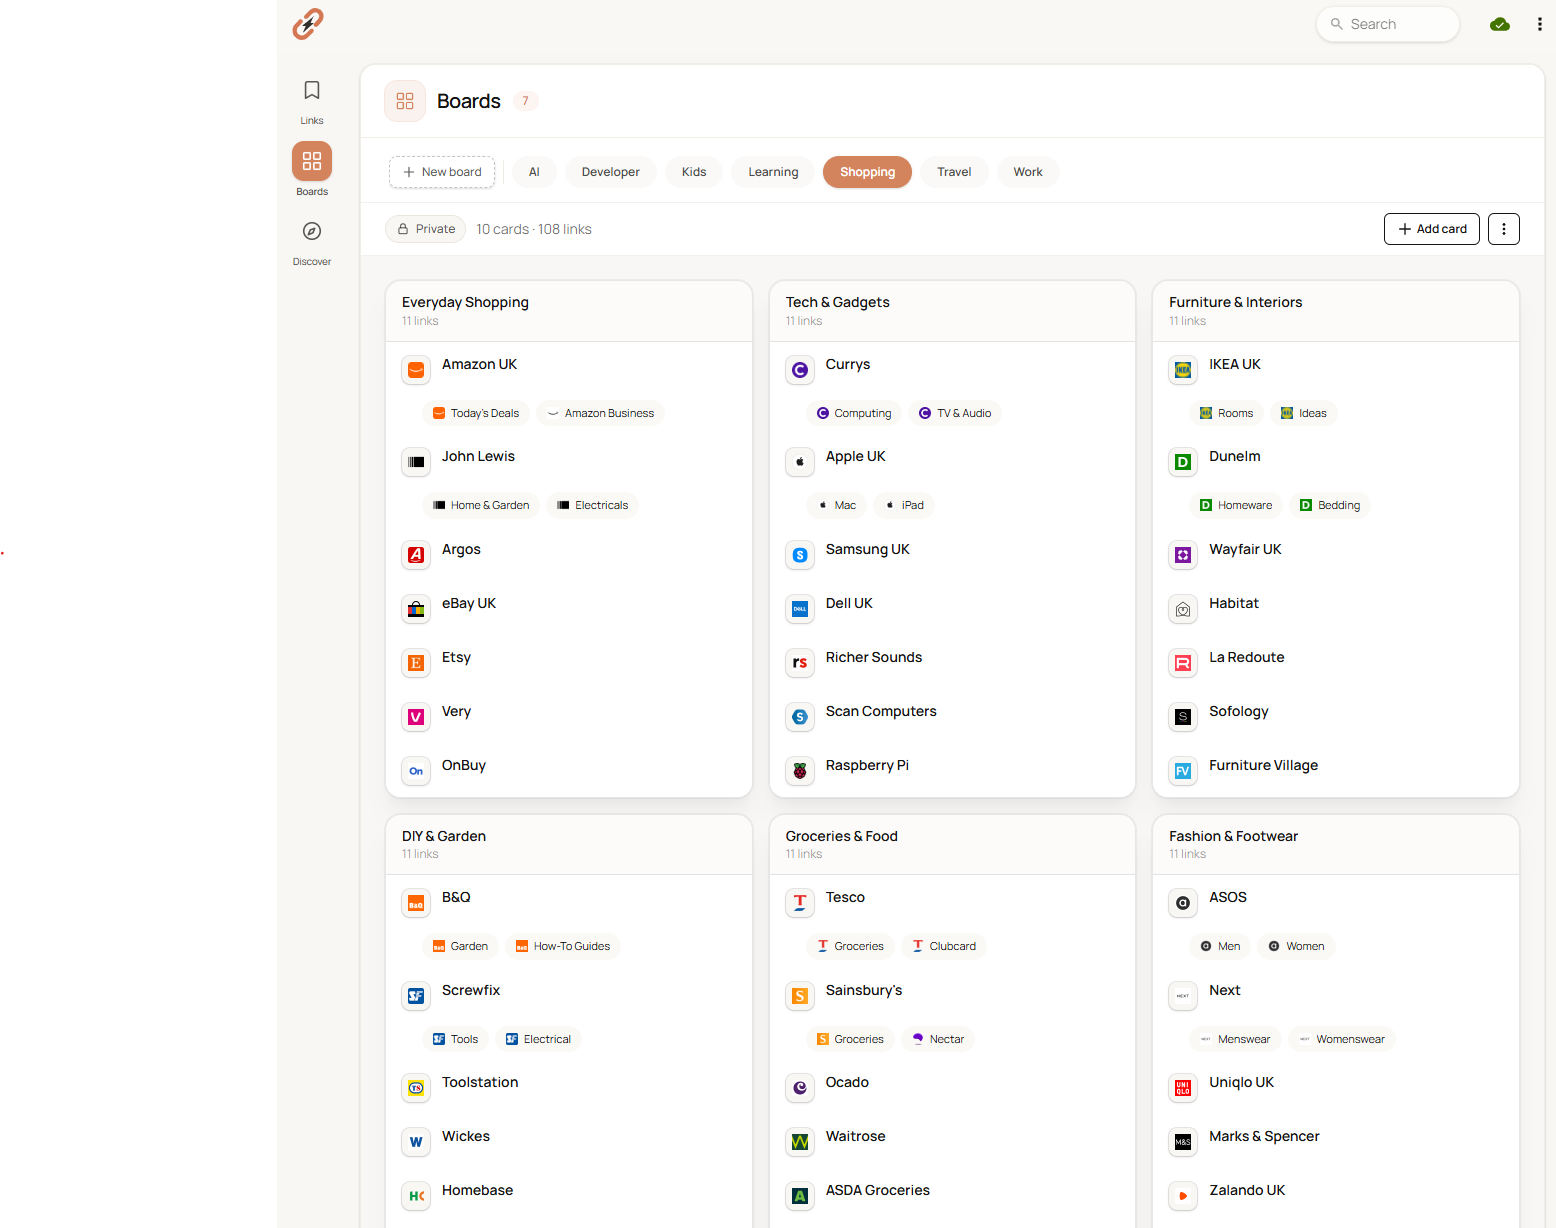Click the Furniture & Interiors card title
The height and width of the screenshot is (1228, 1556).
pyautogui.click(x=1236, y=303)
